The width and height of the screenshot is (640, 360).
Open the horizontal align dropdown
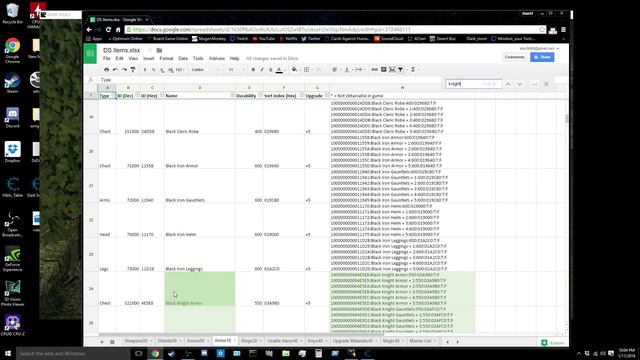click(x=336, y=70)
